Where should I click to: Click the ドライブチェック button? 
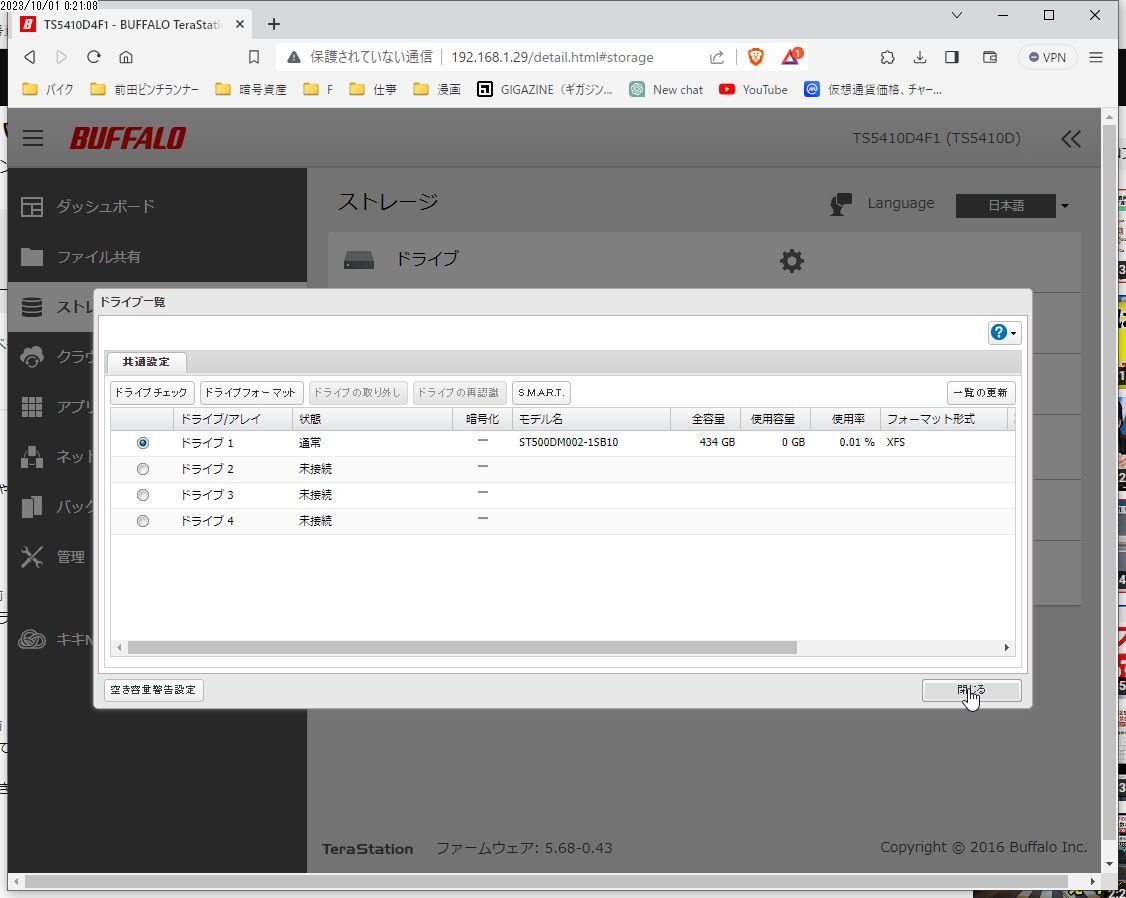151,393
